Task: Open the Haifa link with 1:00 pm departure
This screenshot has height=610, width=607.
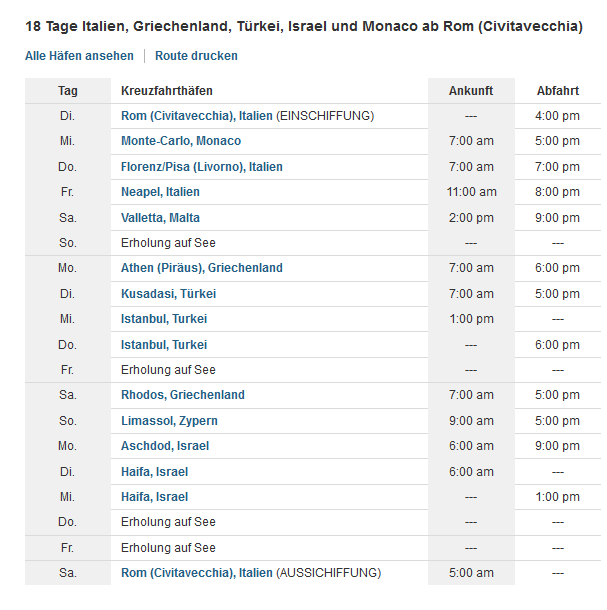Action: click(154, 497)
